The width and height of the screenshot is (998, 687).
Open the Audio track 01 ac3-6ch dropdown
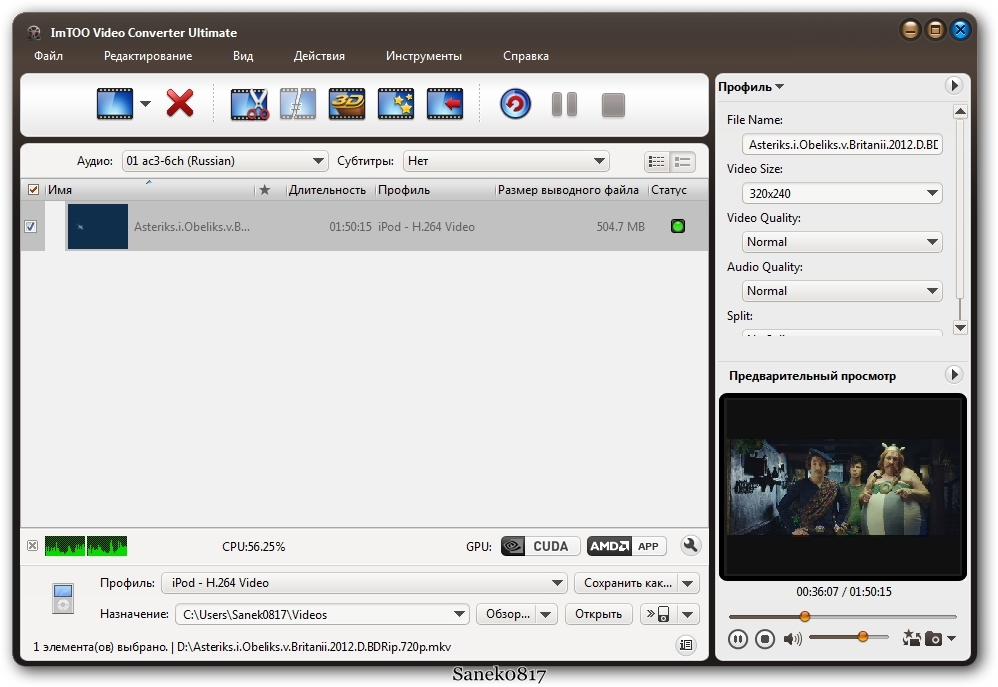point(225,161)
